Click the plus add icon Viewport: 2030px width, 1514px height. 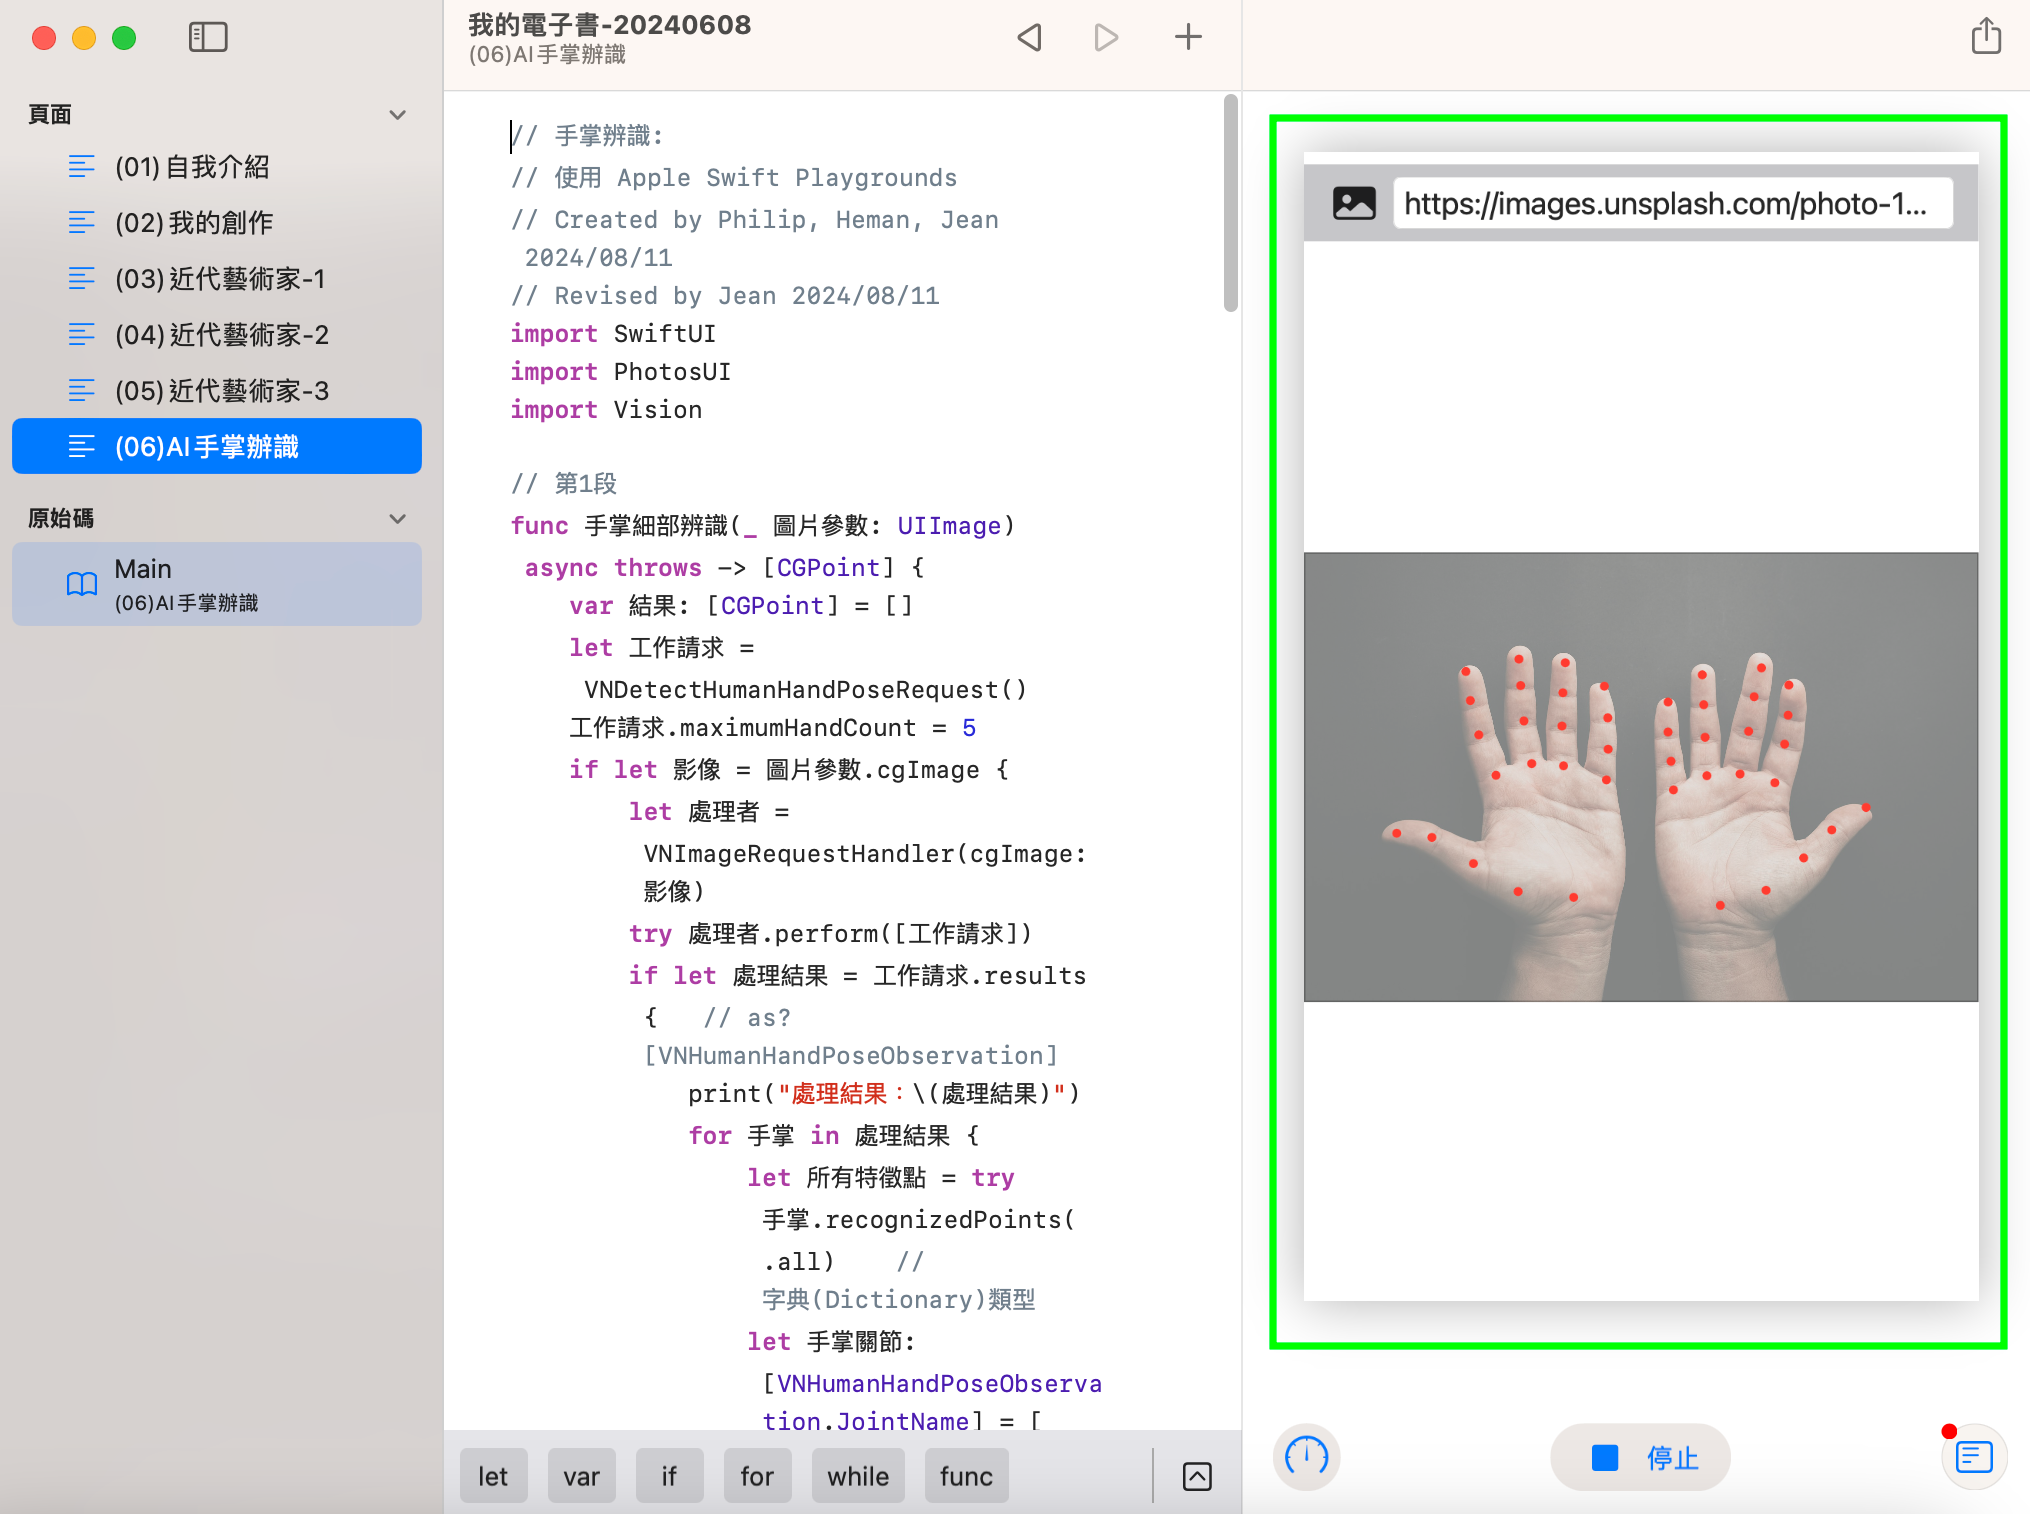[x=1188, y=38]
